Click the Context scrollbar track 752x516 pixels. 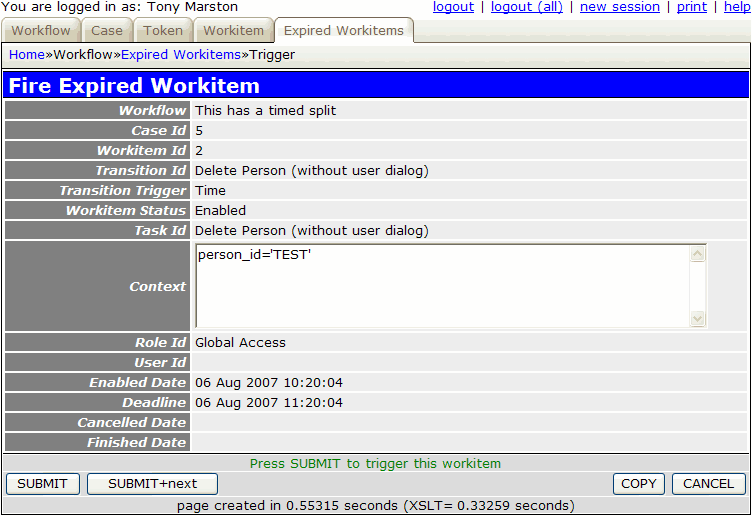pyautogui.click(x=698, y=286)
